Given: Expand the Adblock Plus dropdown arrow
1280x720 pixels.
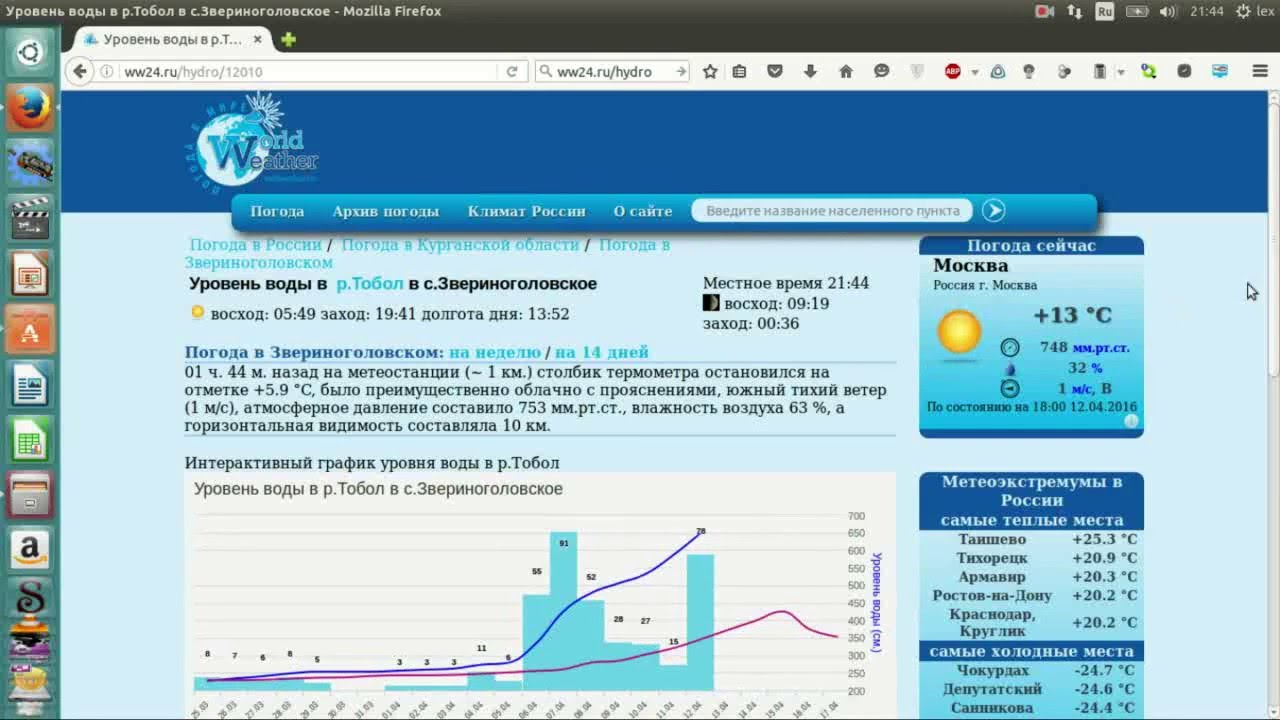Looking at the screenshot, I should coord(974,72).
